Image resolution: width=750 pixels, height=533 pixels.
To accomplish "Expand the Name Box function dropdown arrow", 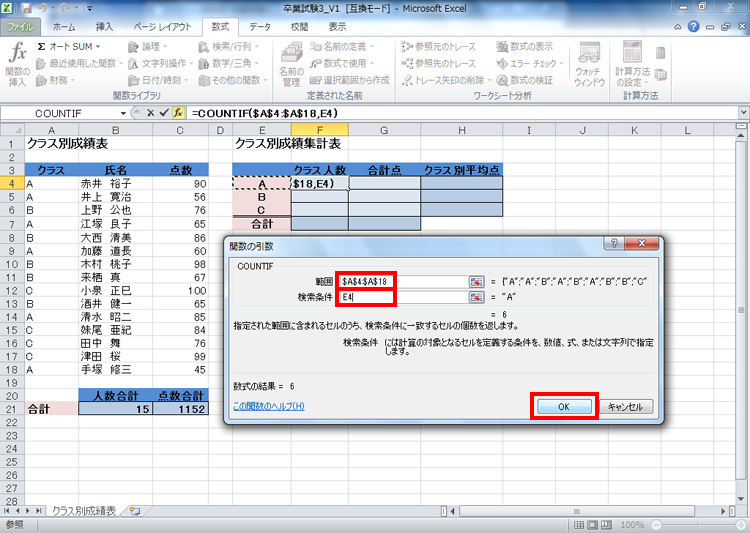I will pos(123,113).
